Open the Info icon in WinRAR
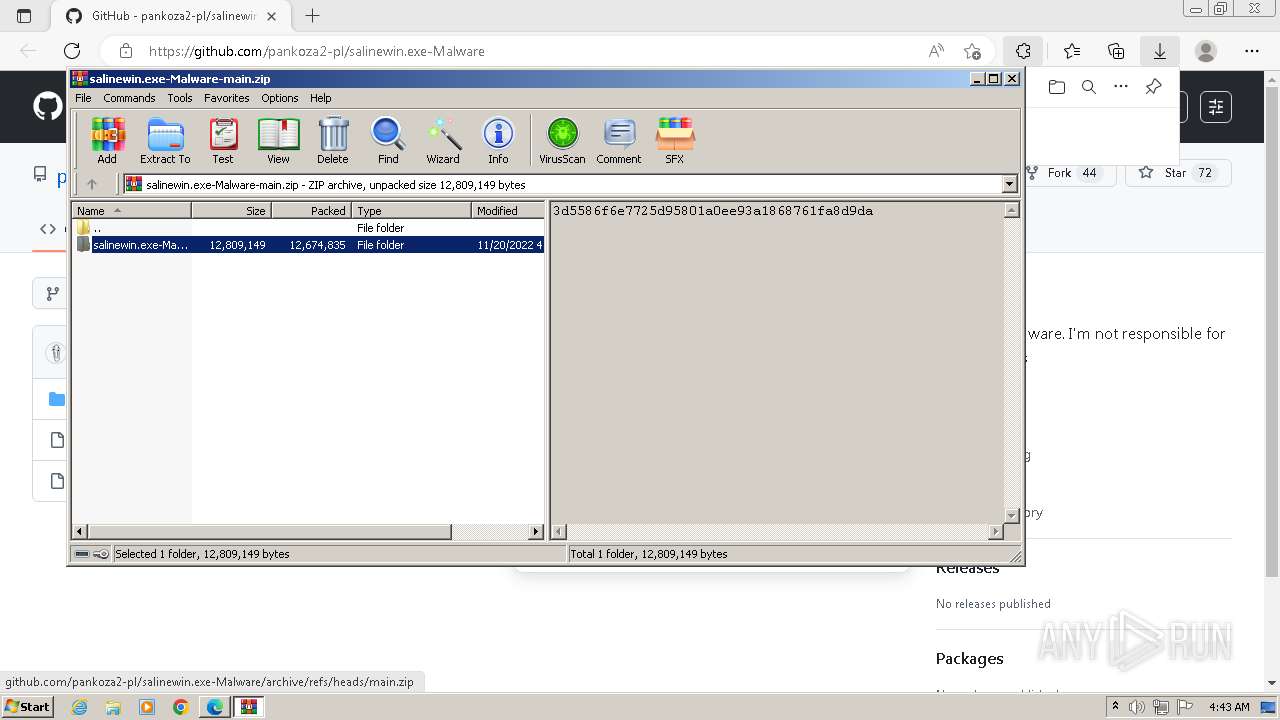The height and width of the screenshot is (720, 1280). [498, 140]
